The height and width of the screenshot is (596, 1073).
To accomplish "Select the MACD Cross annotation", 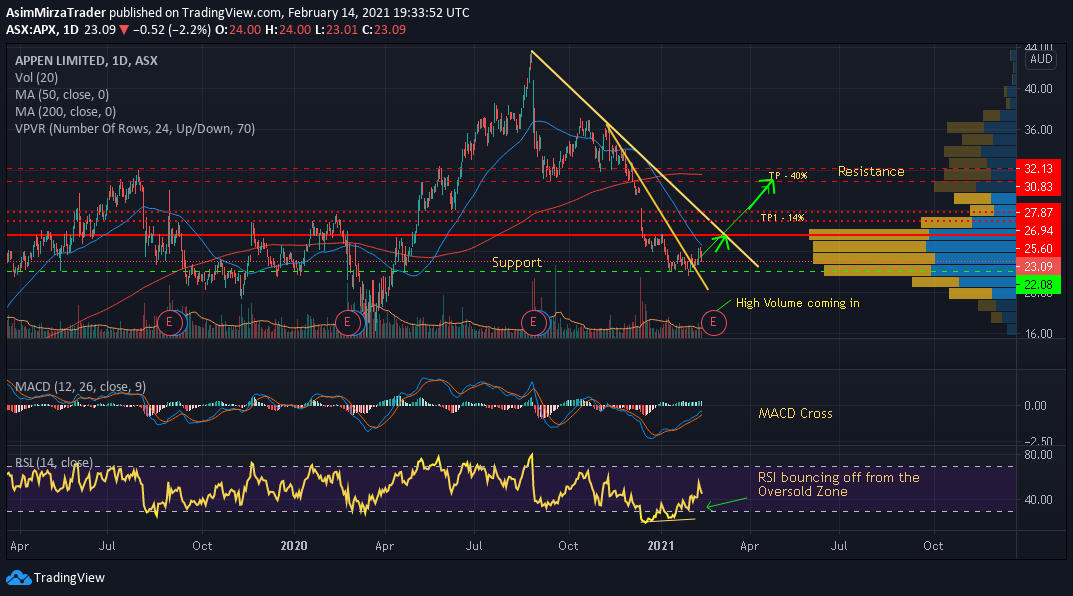I will (795, 413).
